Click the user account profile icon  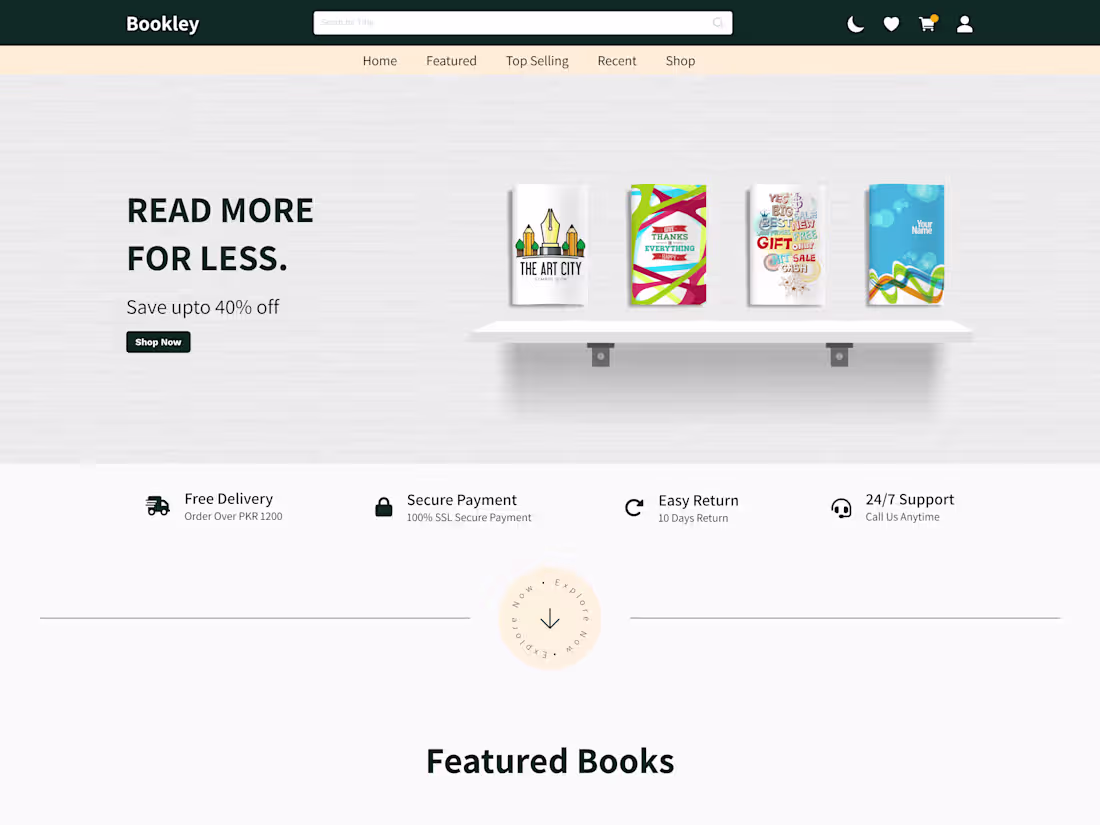(x=964, y=24)
